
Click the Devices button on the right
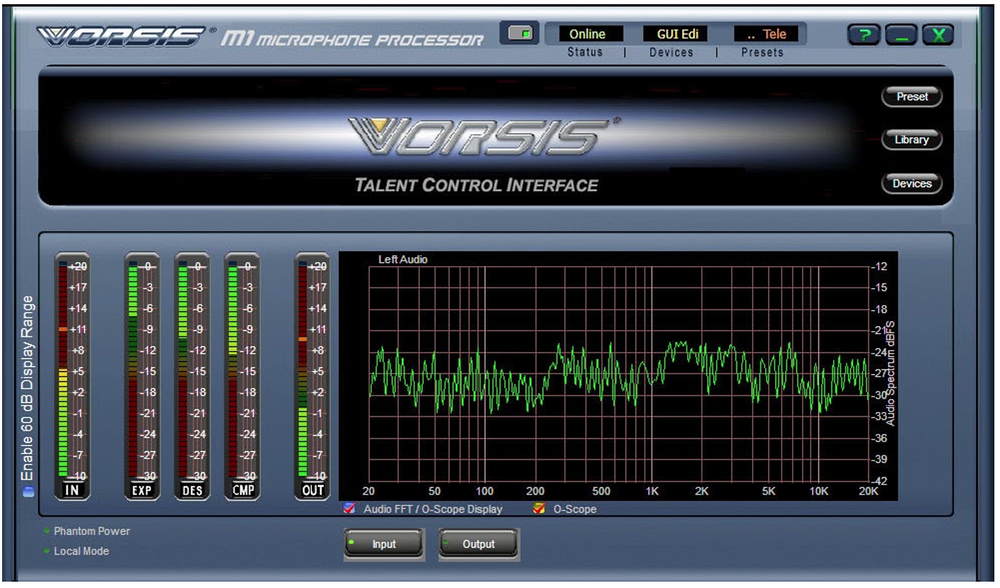[x=911, y=183]
